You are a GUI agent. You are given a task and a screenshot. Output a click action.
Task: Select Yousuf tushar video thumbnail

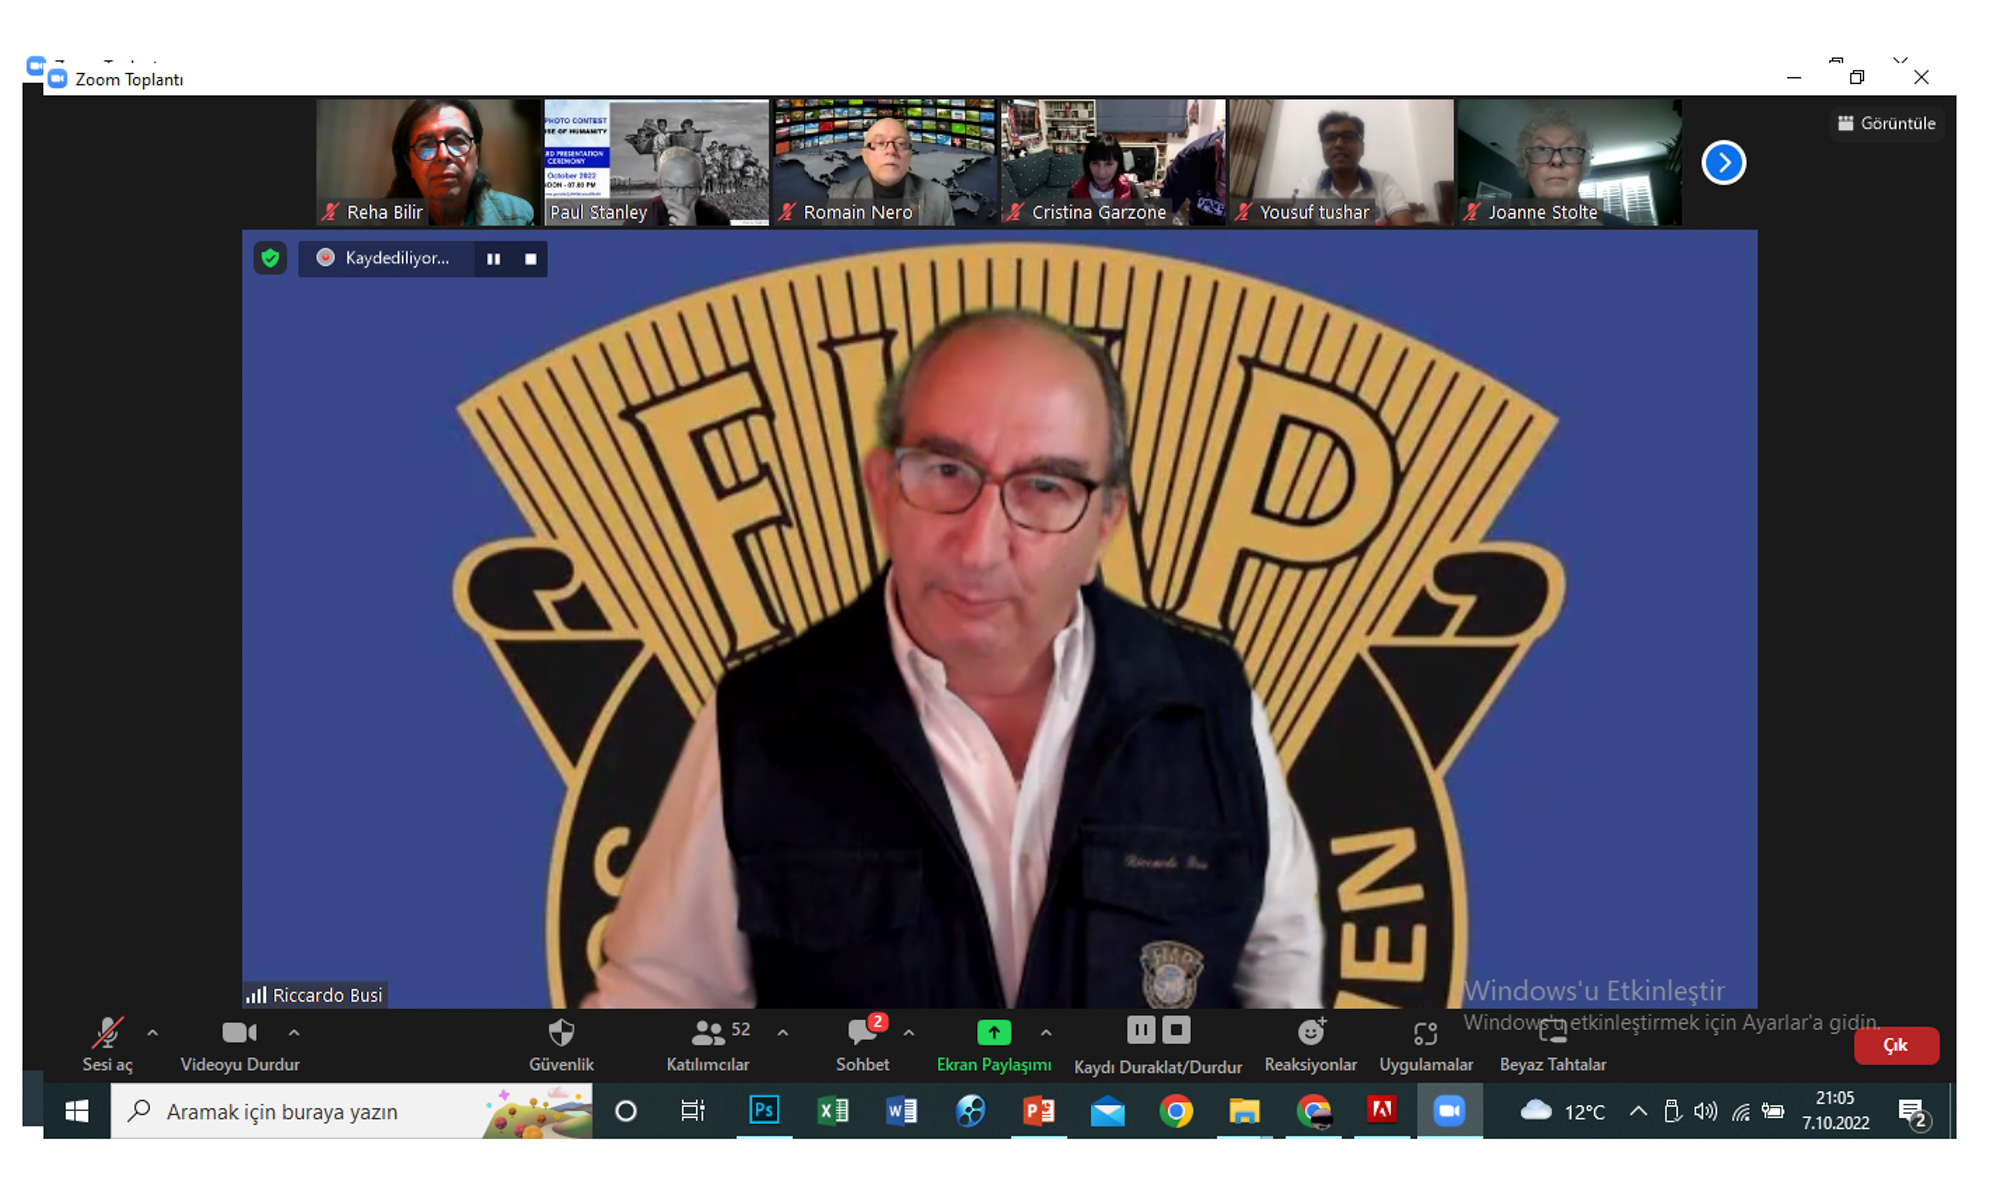pyautogui.click(x=1341, y=162)
